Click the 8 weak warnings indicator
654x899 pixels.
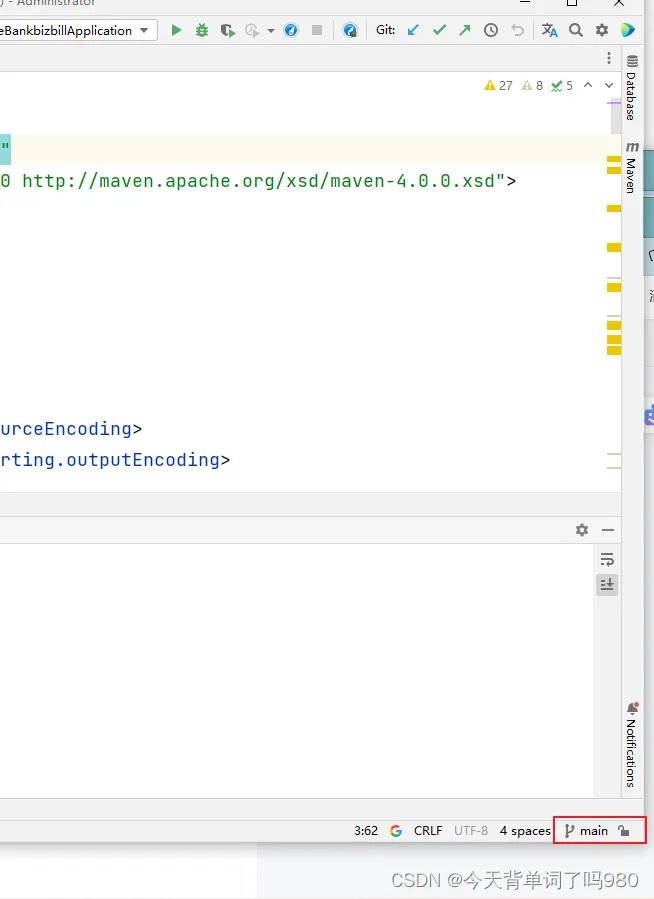tap(532, 85)
